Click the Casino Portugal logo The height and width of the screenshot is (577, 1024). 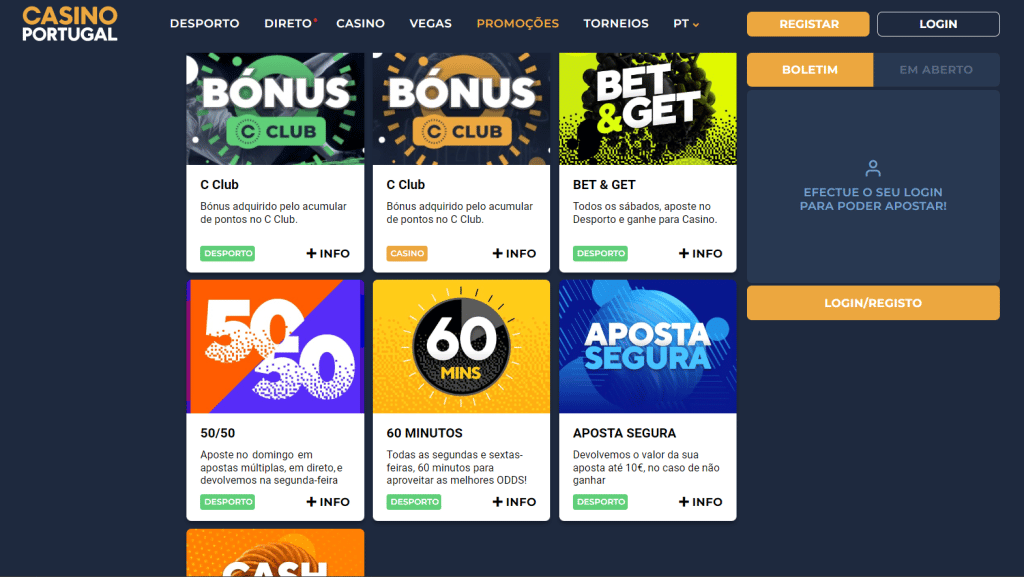[70, 24]
